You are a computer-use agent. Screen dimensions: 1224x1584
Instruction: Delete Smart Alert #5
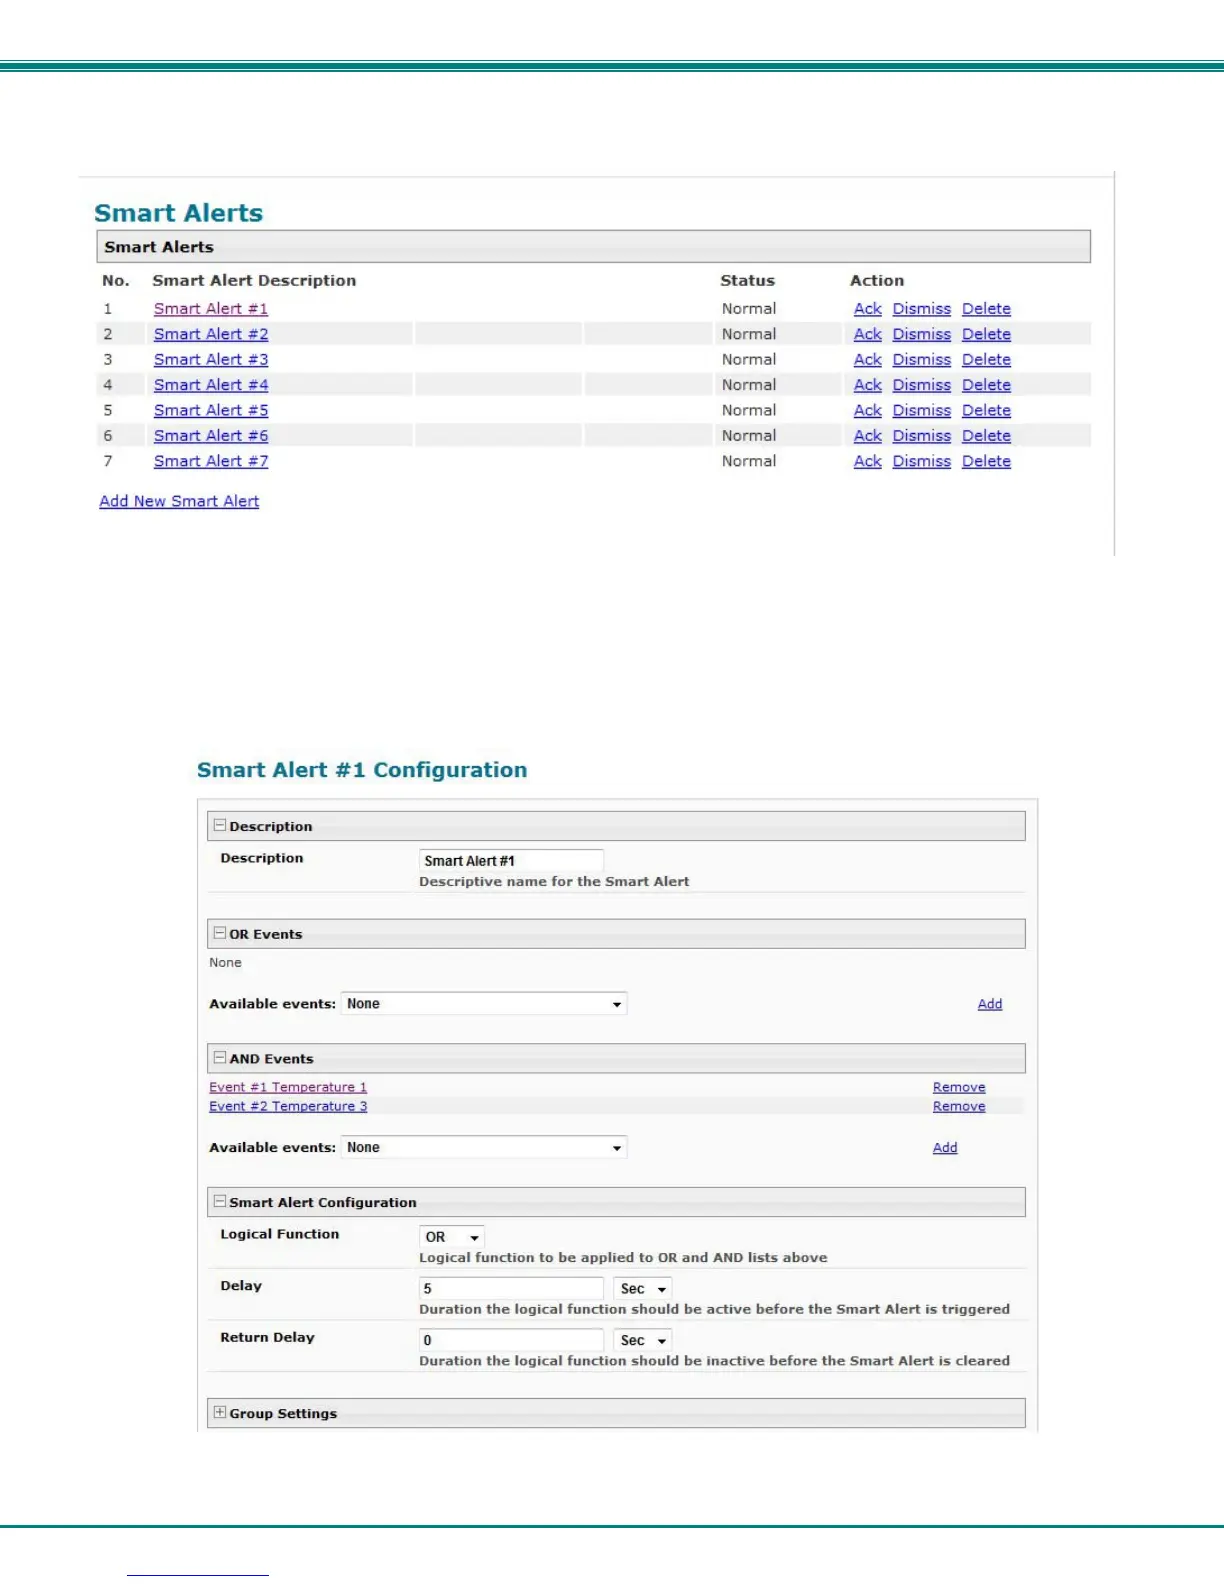click(x=986, y=411)
